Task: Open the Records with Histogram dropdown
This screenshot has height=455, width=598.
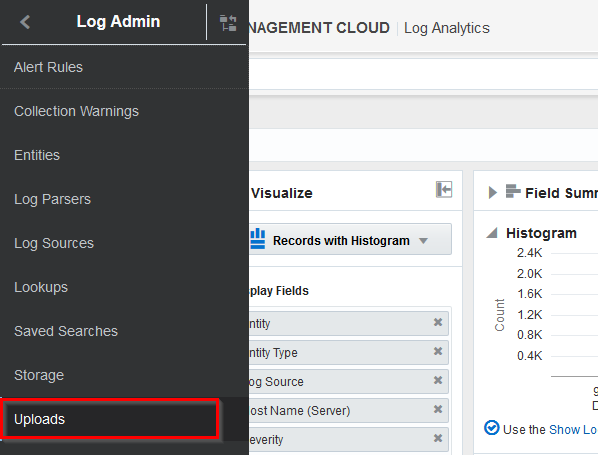Action: click(350, 240)
